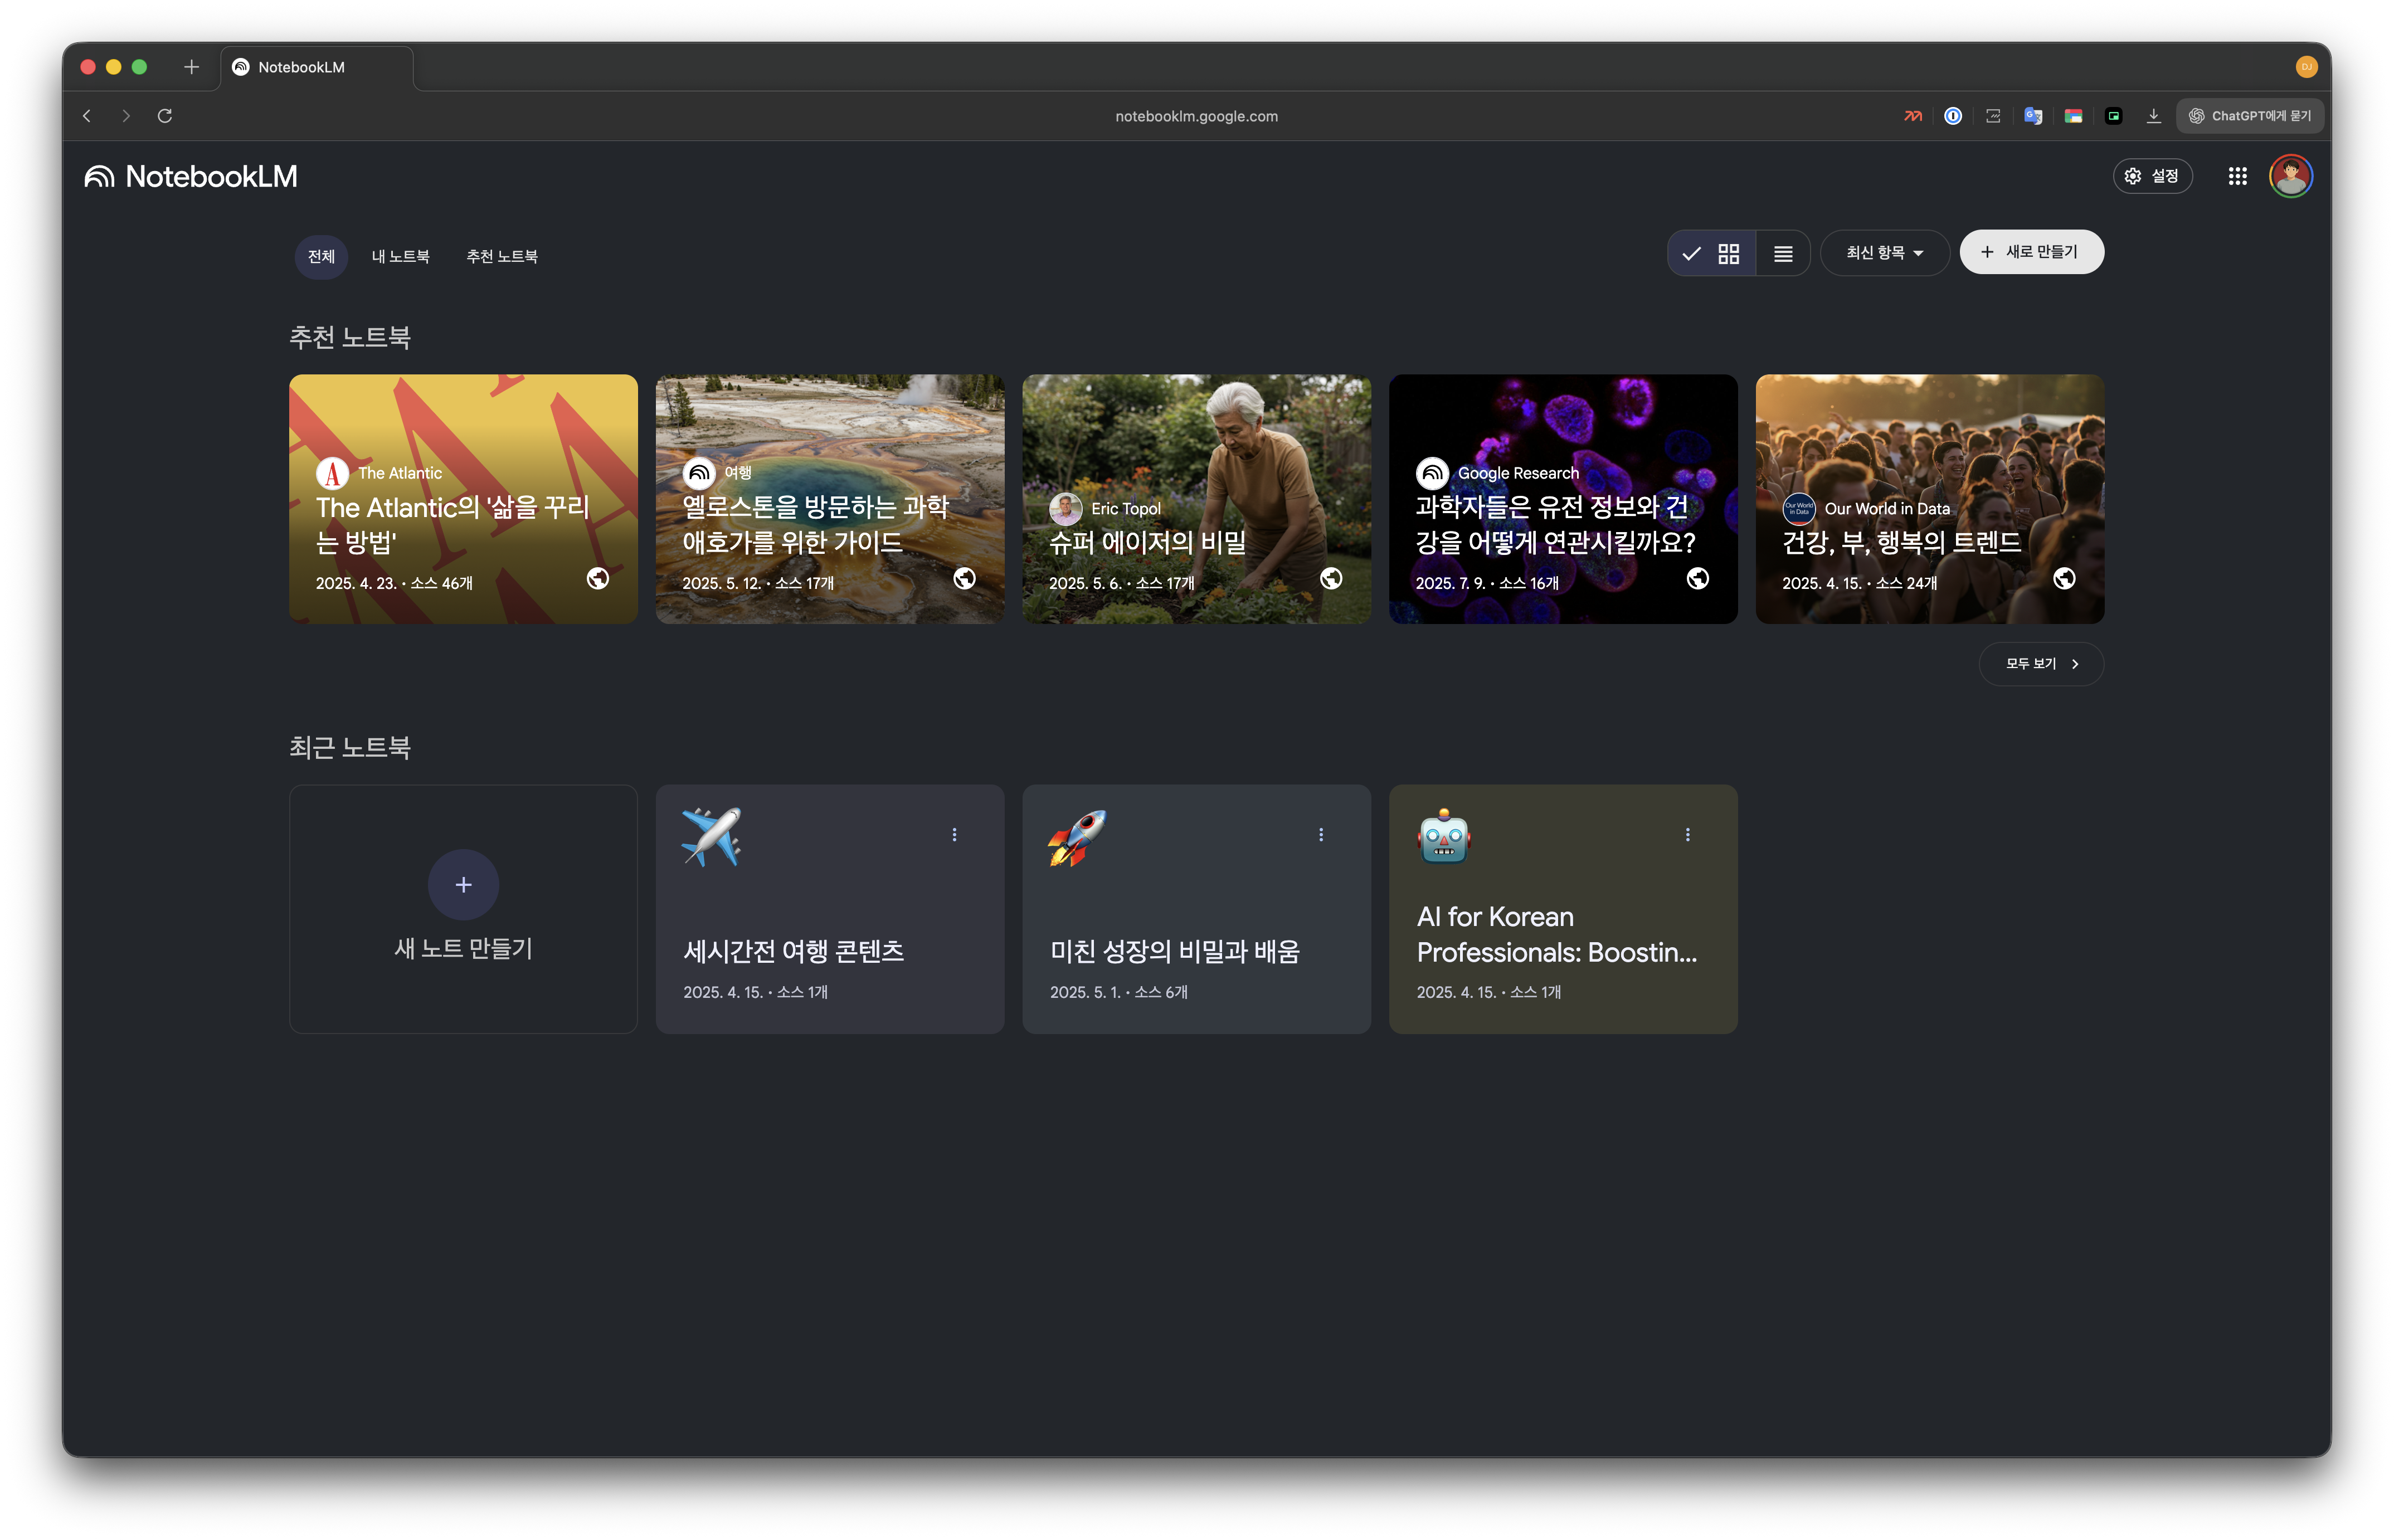
Task: Open the Google apps grid icon
Action: [x=2237, y=176]
